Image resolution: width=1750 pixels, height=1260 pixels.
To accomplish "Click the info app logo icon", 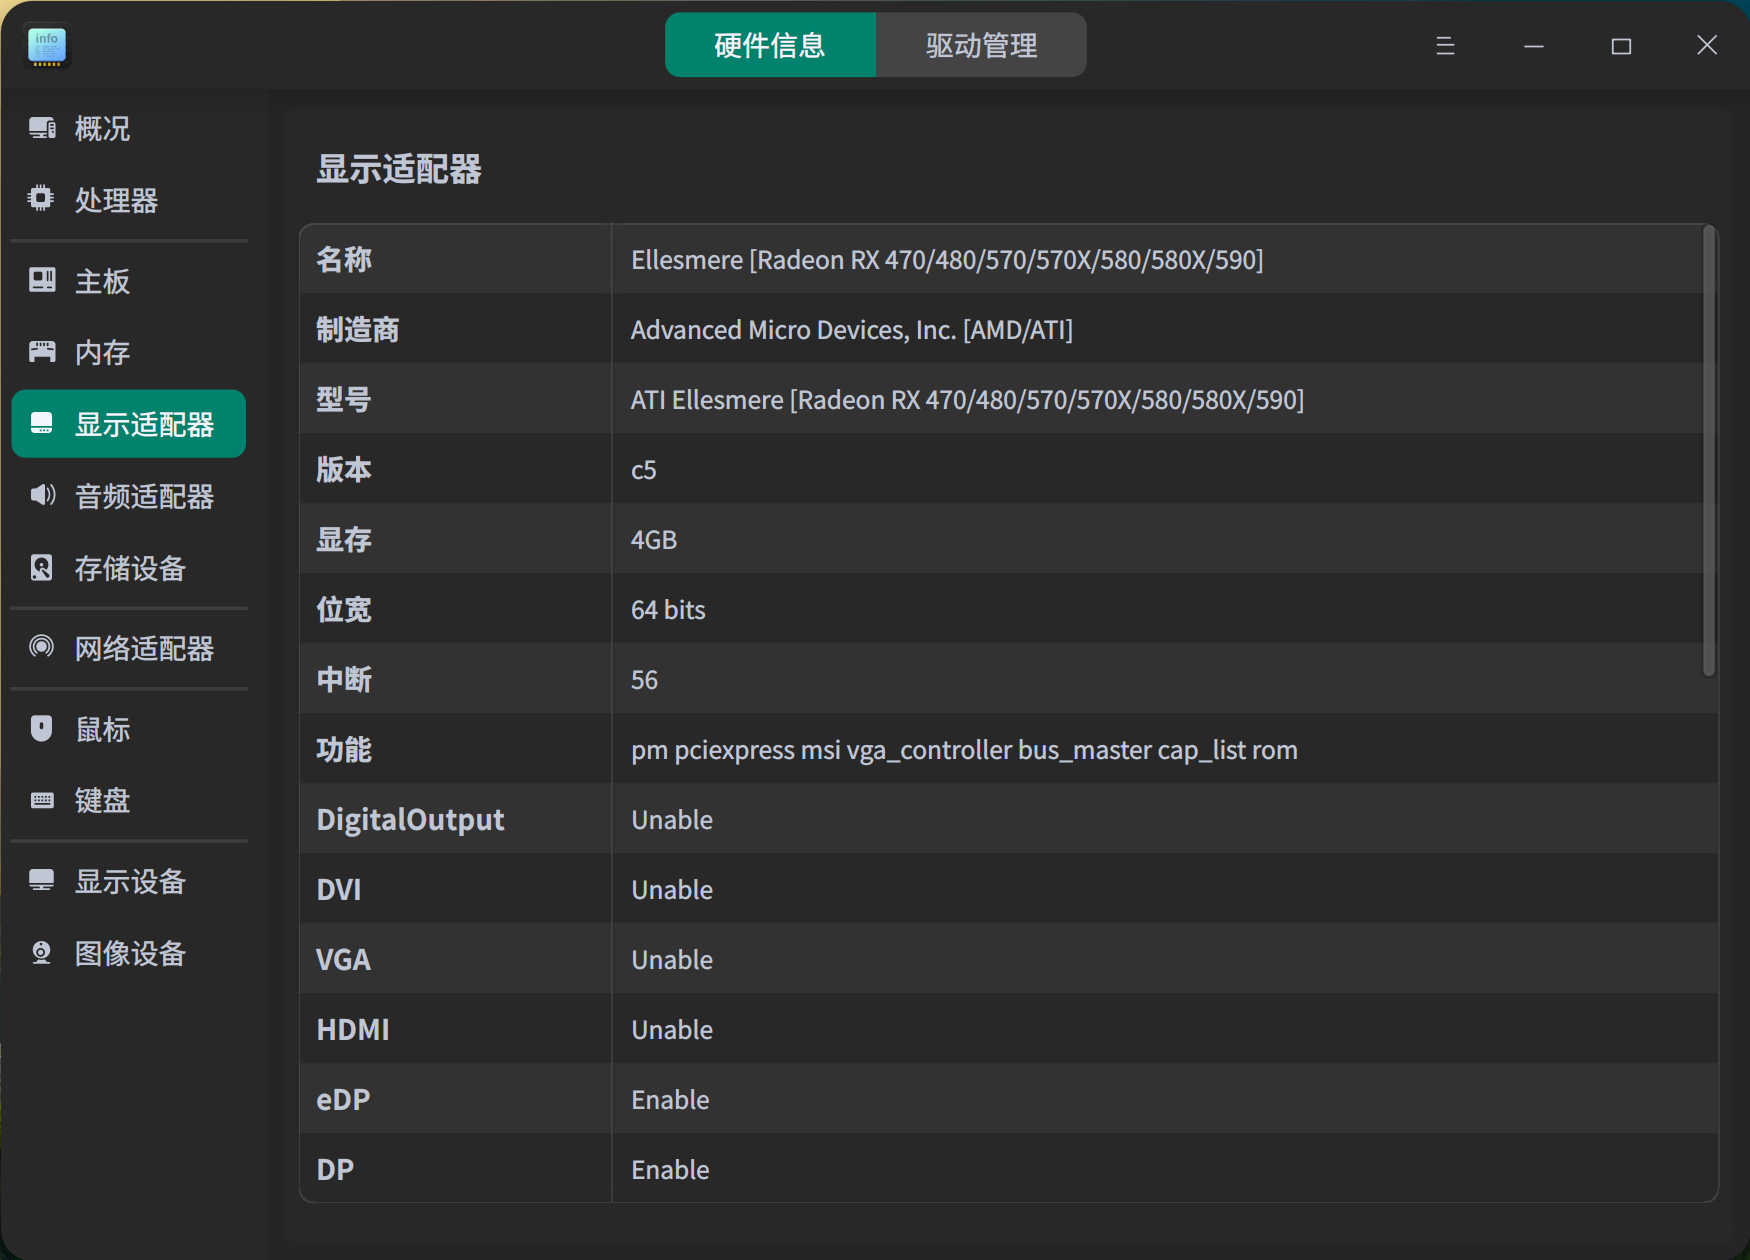I will 46,46.
